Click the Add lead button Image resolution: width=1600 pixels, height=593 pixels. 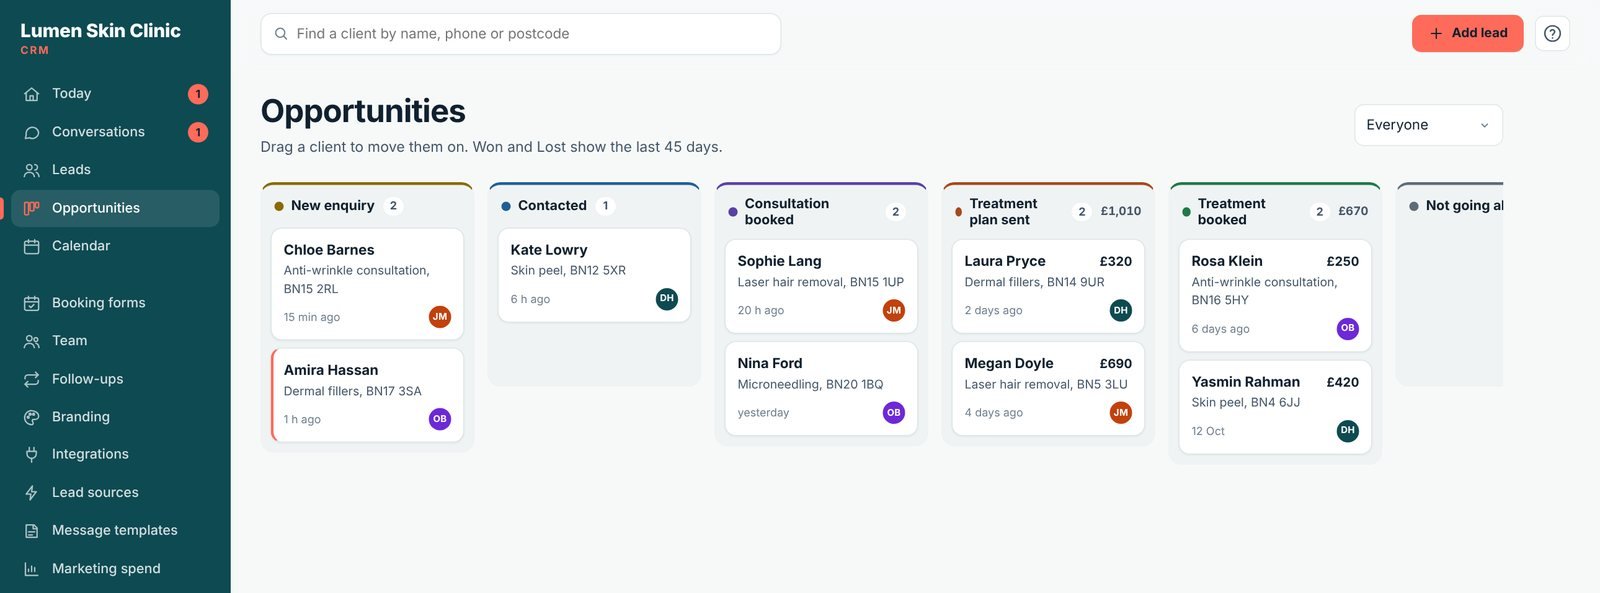[x=1467, y=34]
